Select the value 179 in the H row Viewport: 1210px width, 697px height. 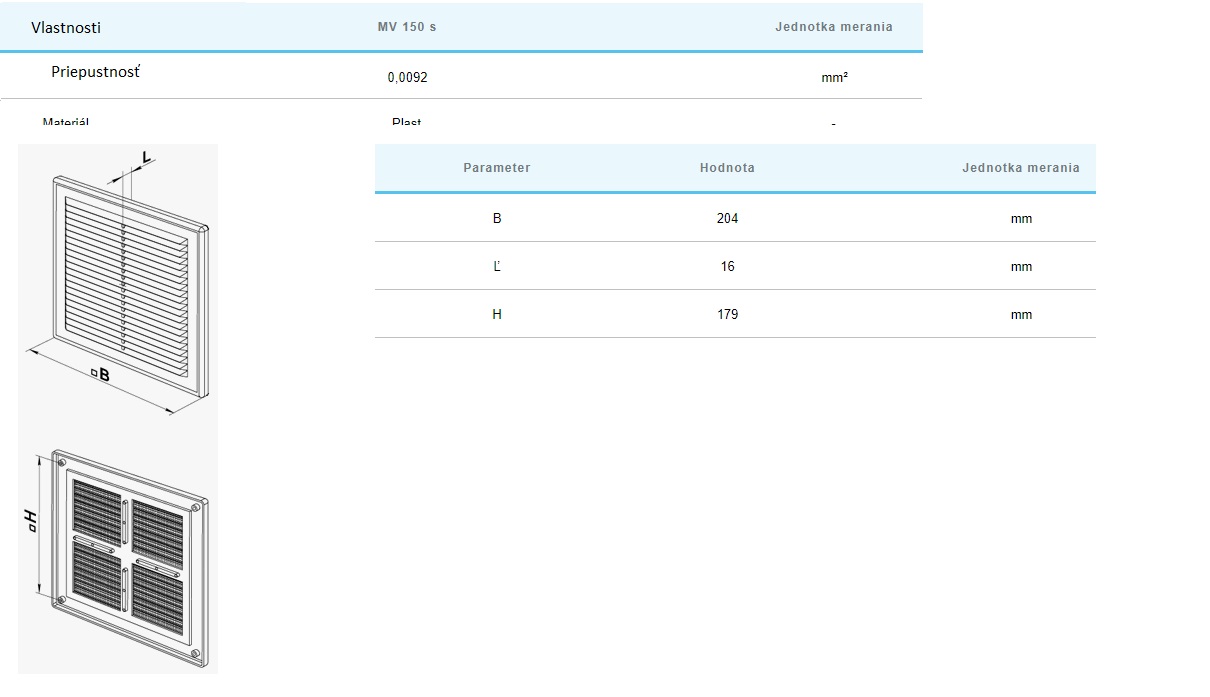[x=727, y=314]
